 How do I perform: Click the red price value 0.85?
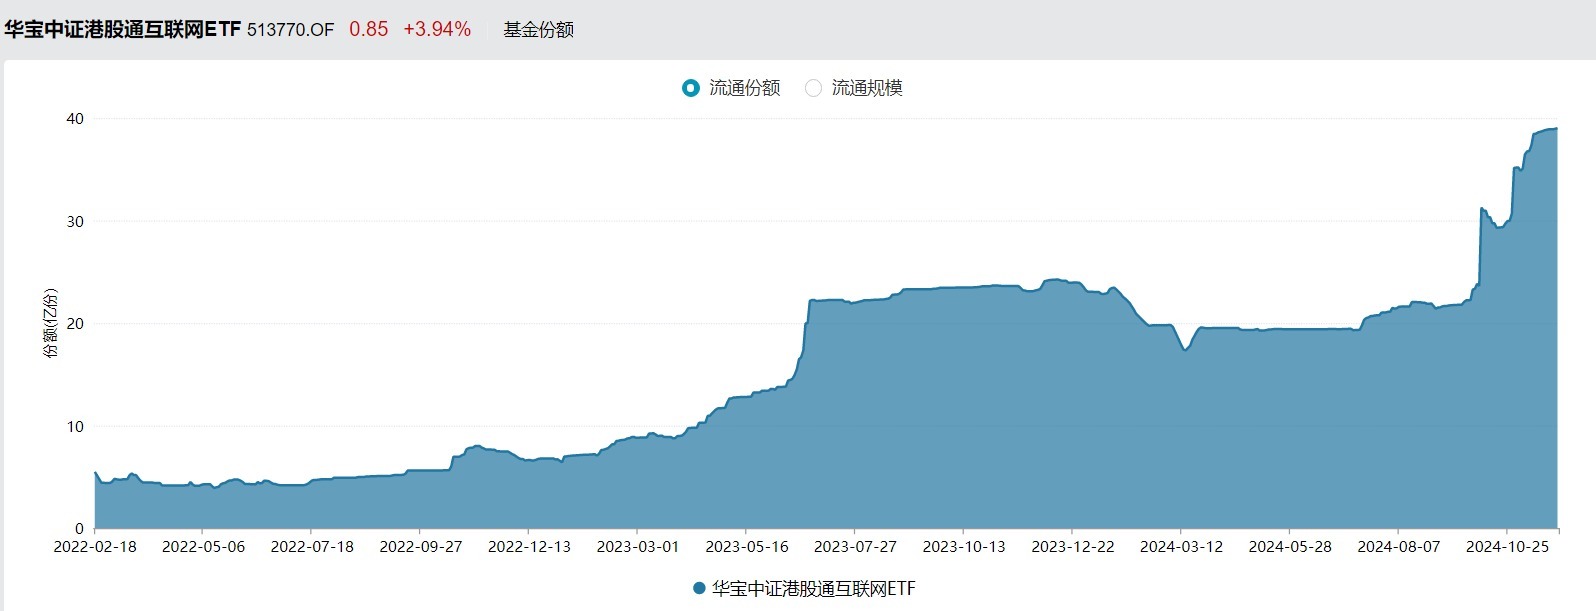368,30
